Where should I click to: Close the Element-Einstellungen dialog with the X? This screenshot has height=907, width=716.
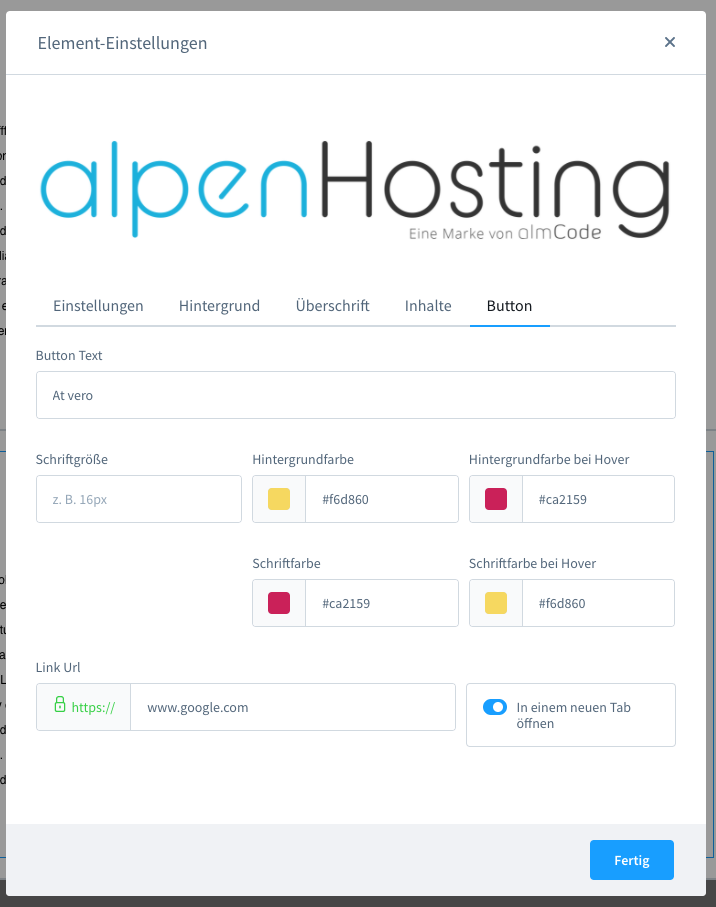(x=670, y=42)
